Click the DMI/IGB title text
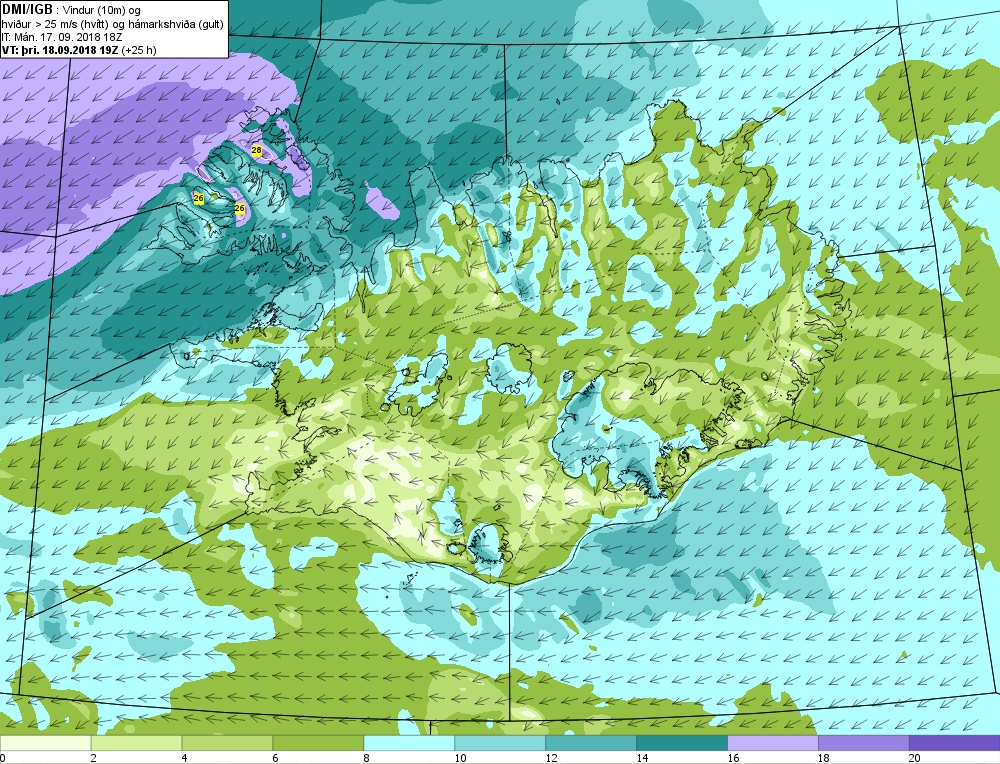The width and height of the screenshot is (1000, 764). click(27, 10)
